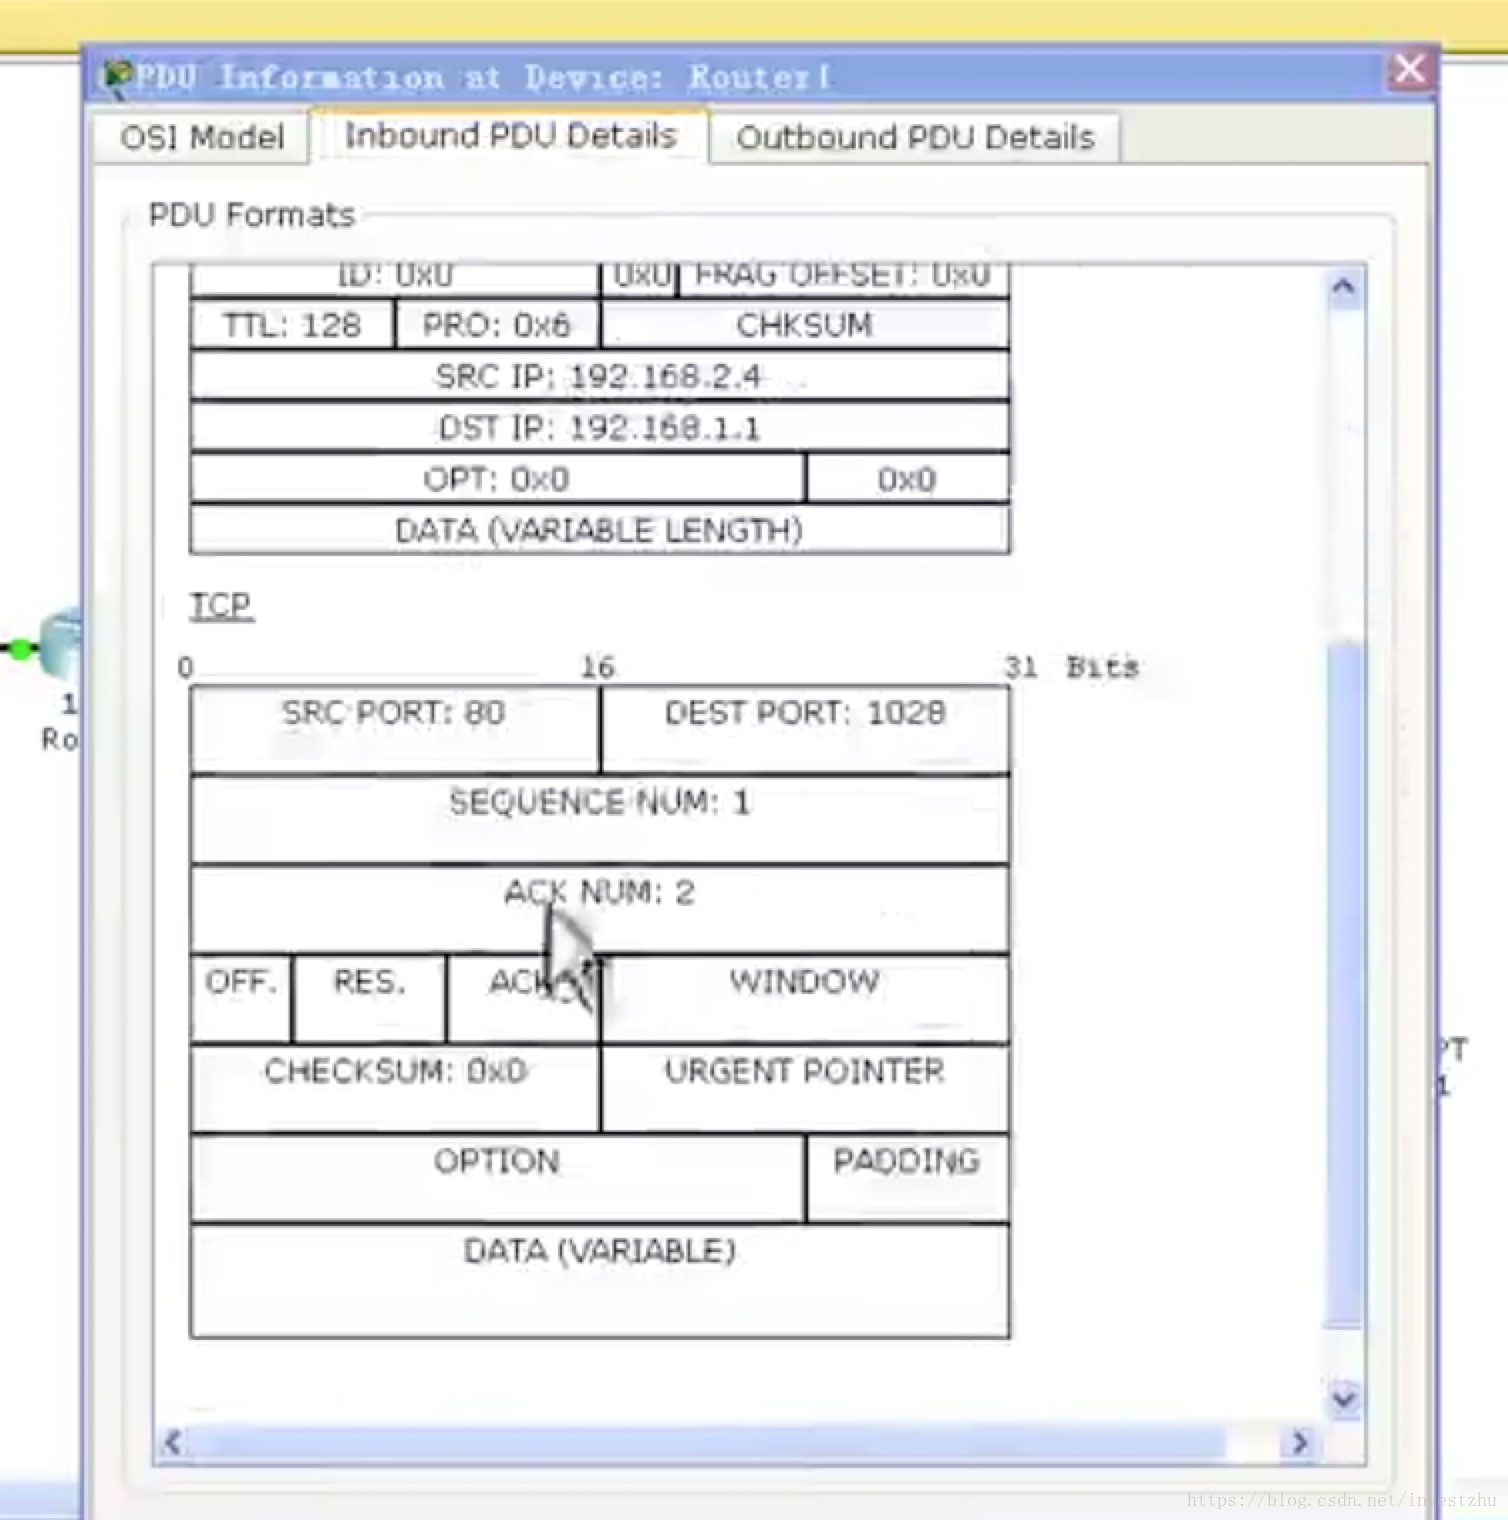Open the Outbound PDU Details tab

pyautogui.click(x=915, y=137)
